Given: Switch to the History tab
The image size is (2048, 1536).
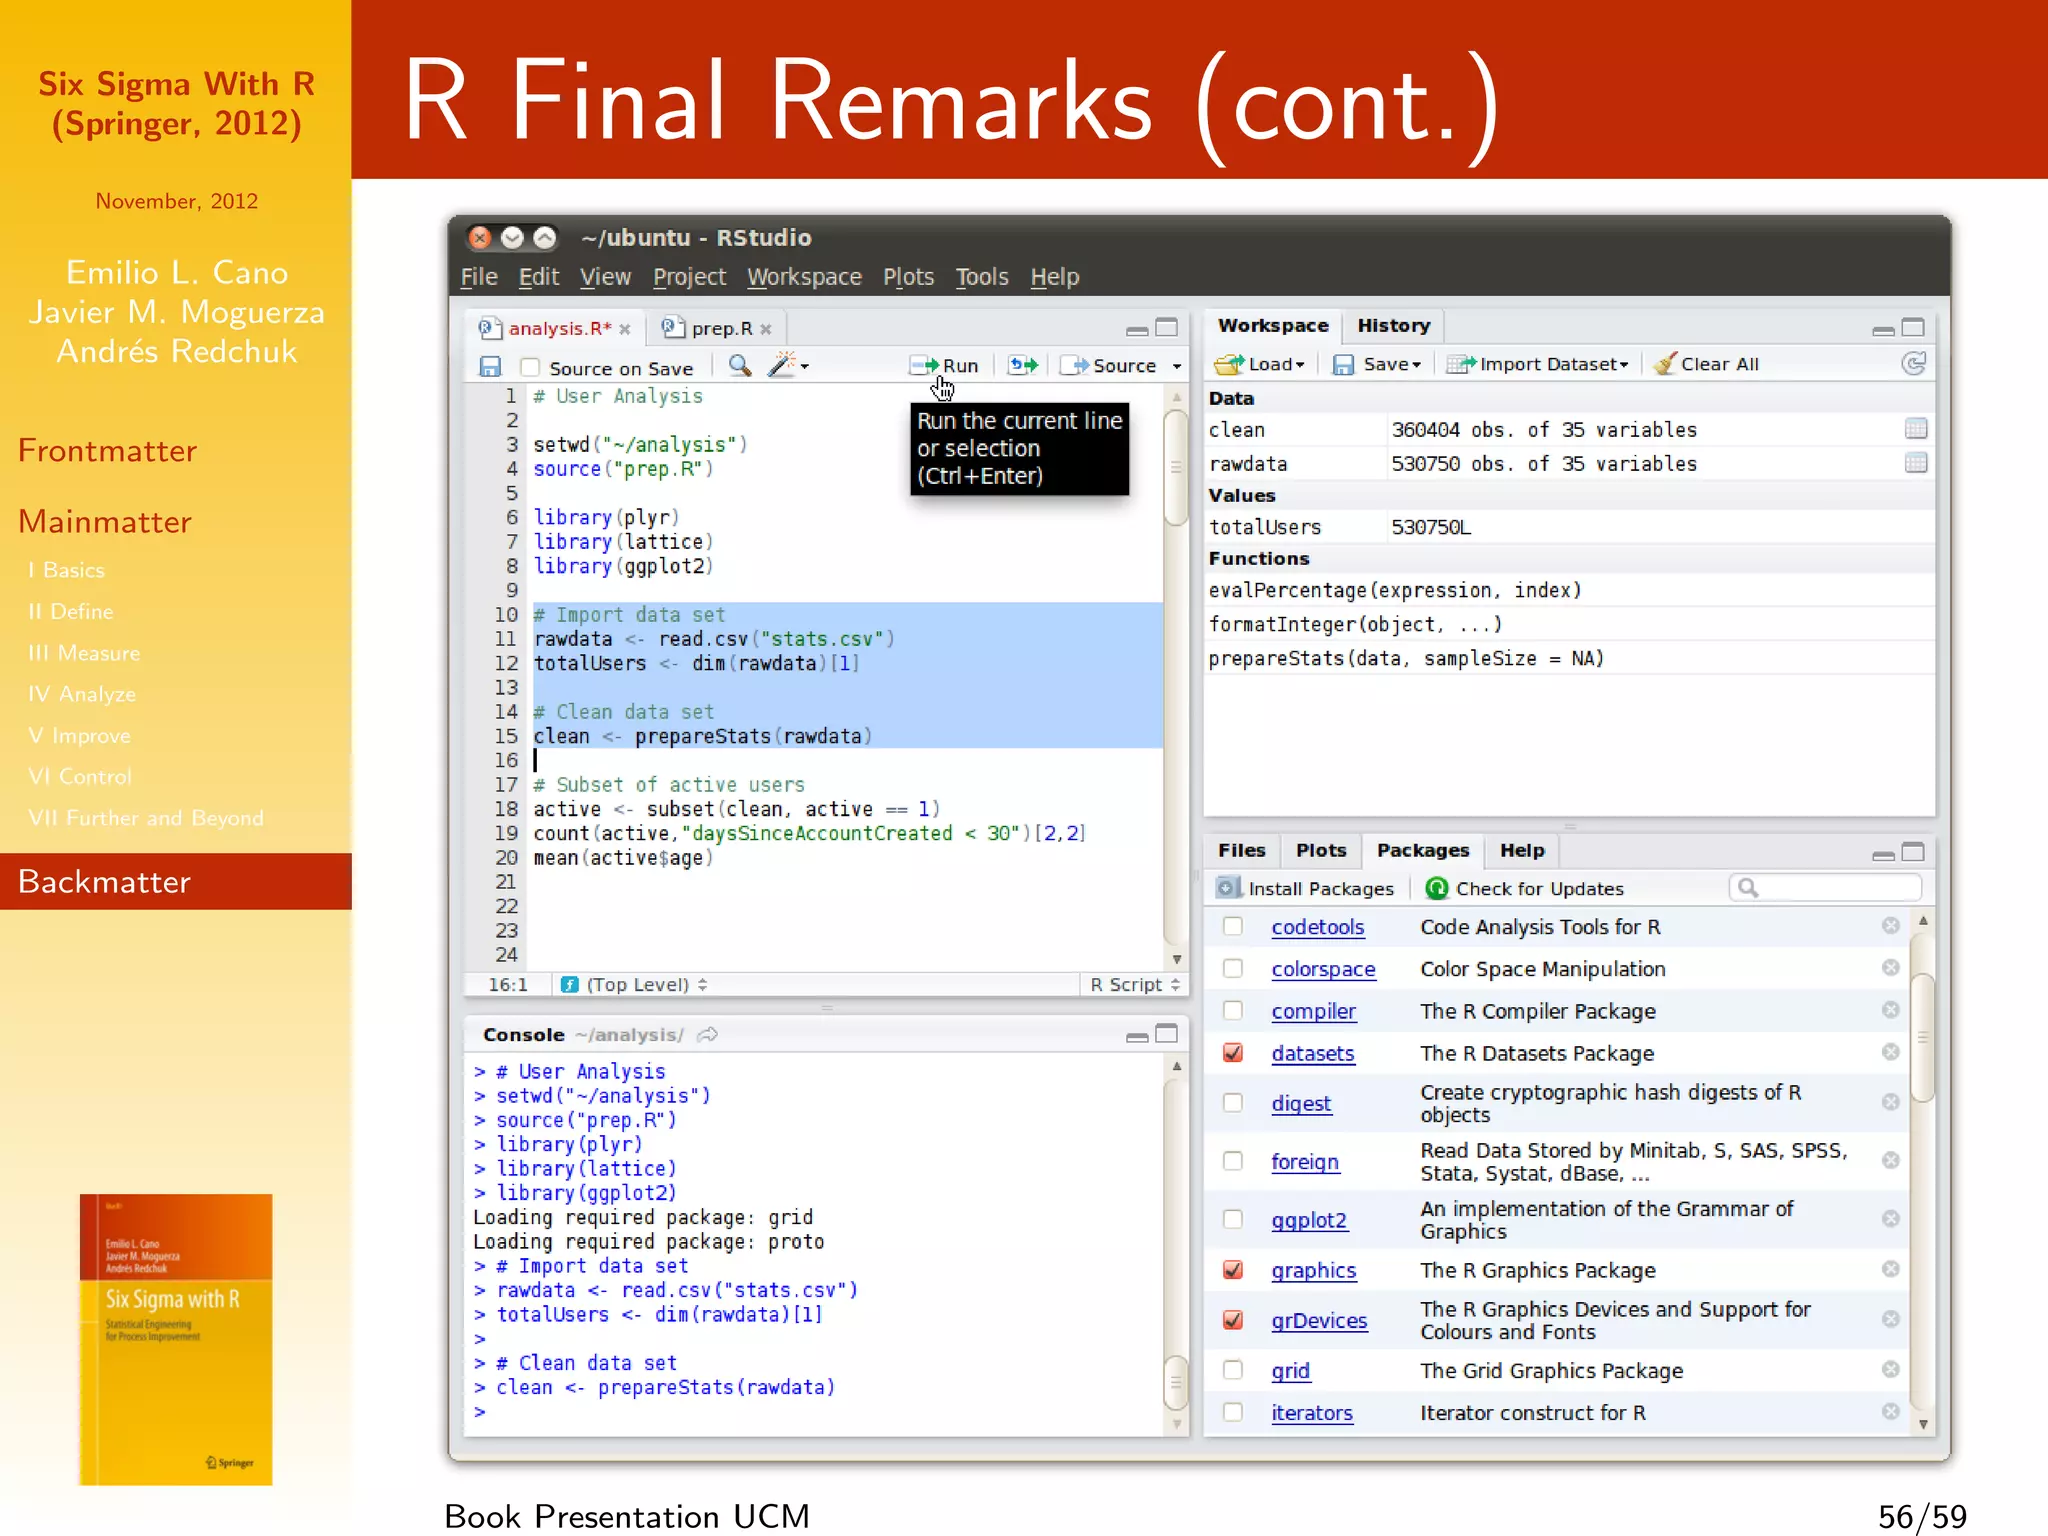Looking at the screenshot, I should pos(1393,326).
